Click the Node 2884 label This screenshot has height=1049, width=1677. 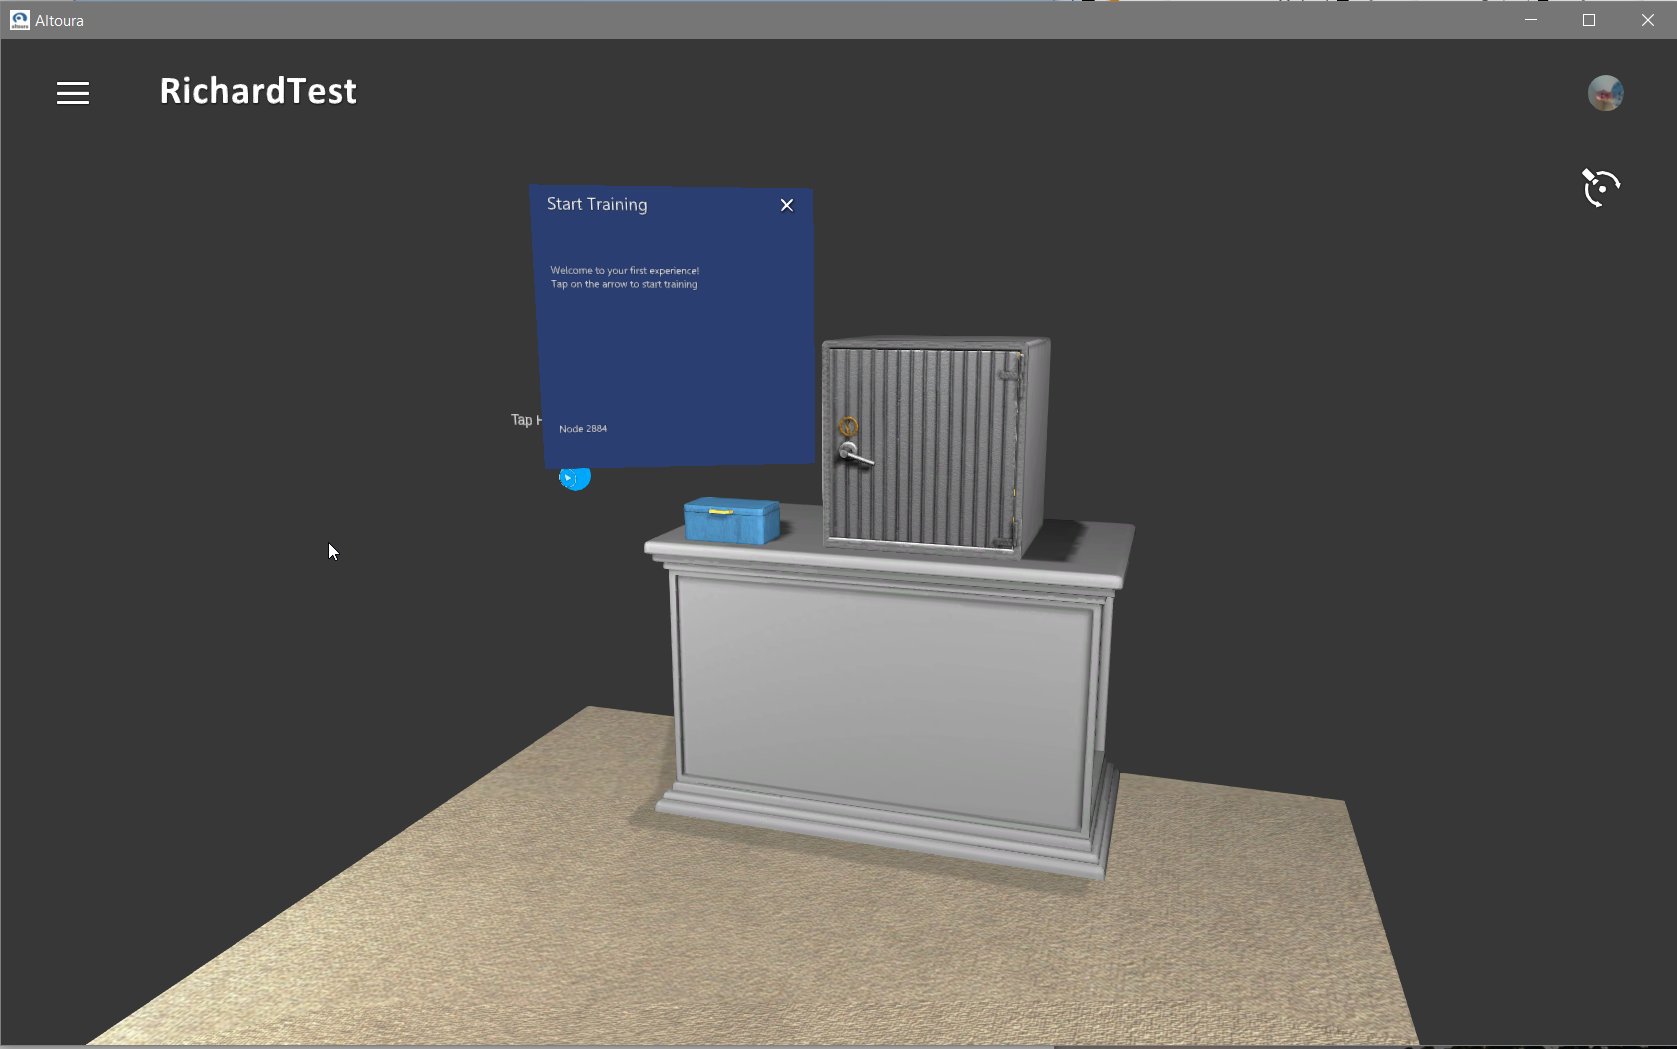pyautogui.click(x=583, y=428)
